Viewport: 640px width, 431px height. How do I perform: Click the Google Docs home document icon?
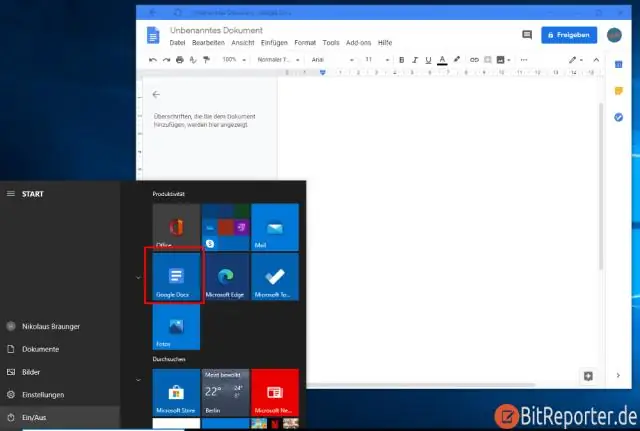(153, 35)
